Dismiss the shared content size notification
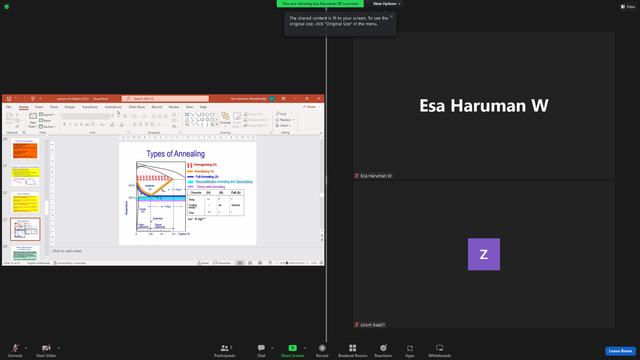Image resolution: width=640 pixels, height=360 pixels. tap(391, 16)
